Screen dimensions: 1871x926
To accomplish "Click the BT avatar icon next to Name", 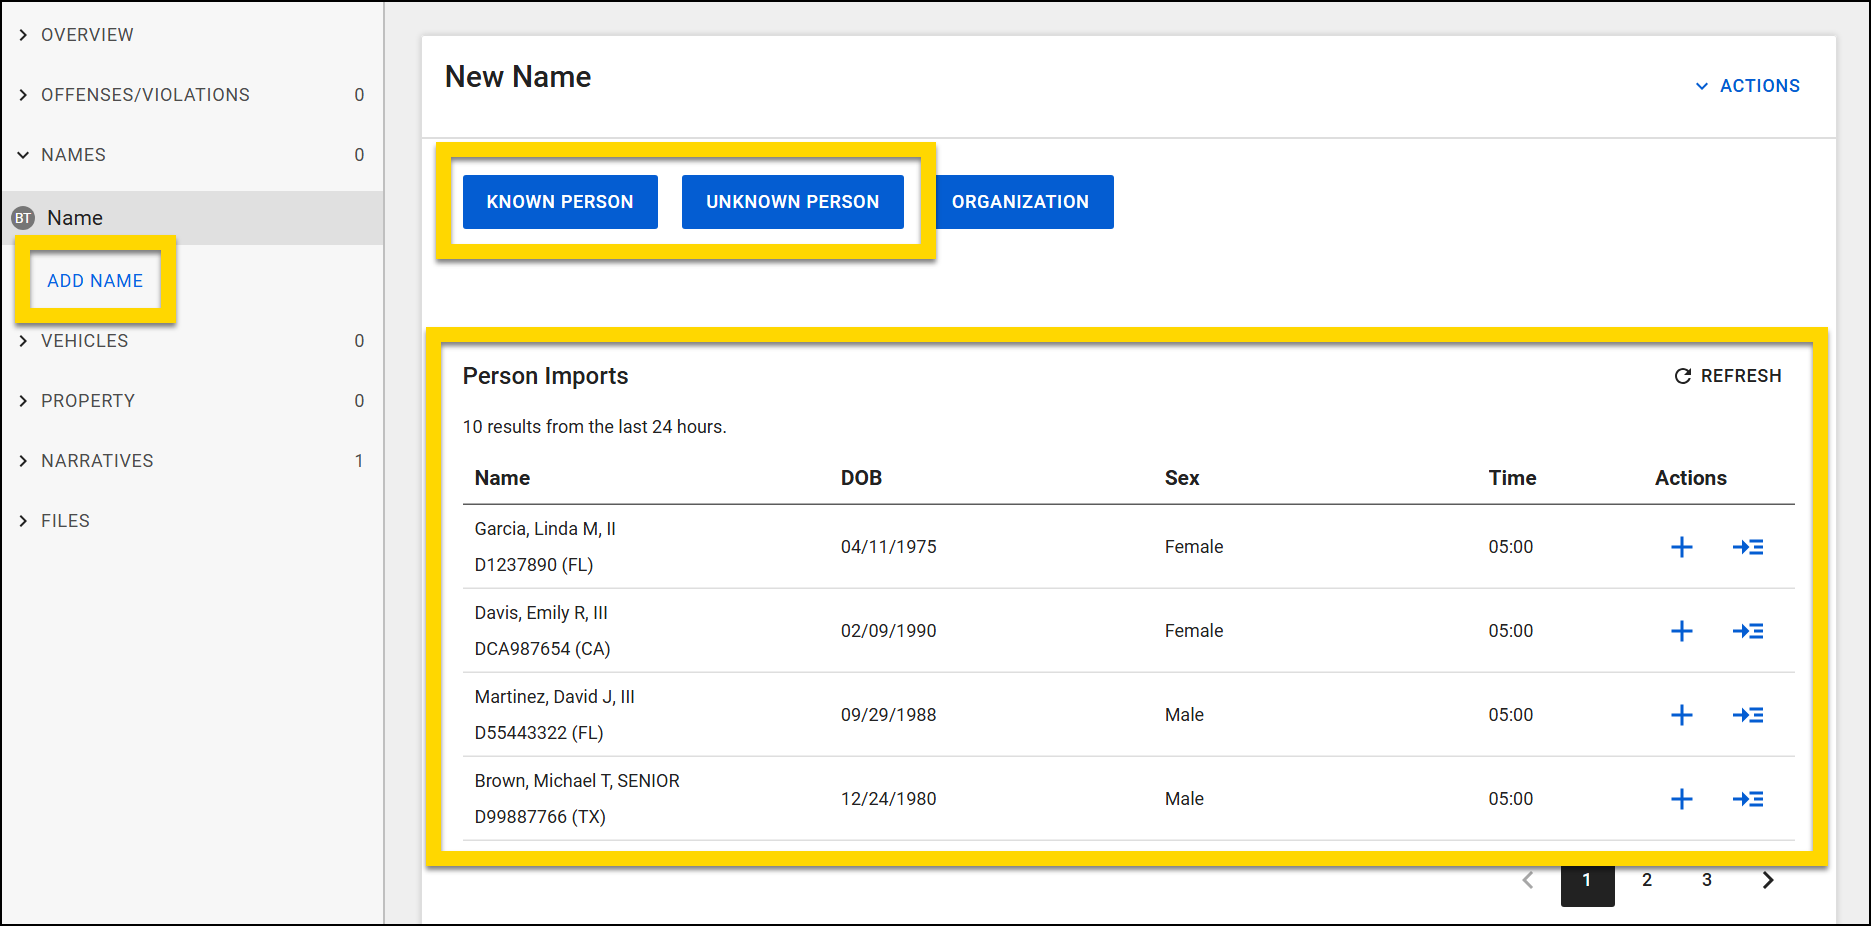I will (x=23, y=217).
